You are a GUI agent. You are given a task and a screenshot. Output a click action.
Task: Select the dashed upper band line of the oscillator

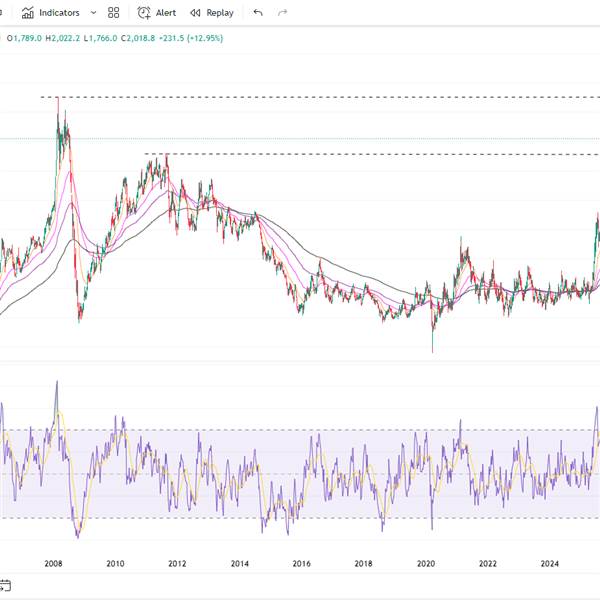pyautogui.click(x=300, y=430)
